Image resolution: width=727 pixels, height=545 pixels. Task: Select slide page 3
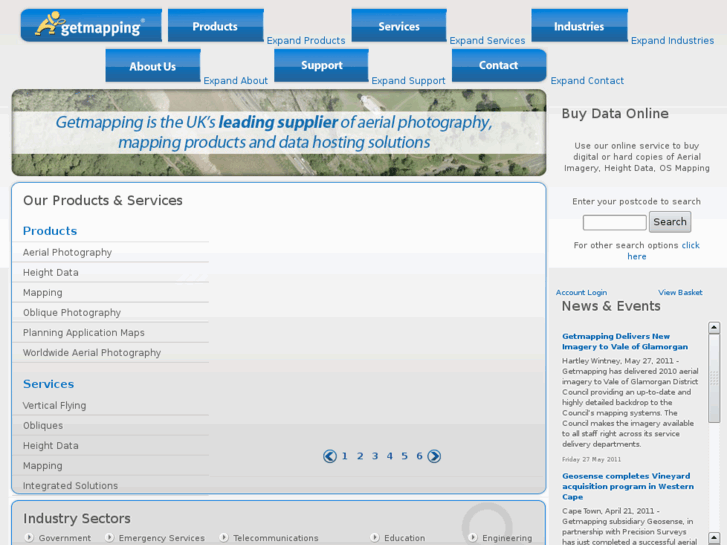375,456
